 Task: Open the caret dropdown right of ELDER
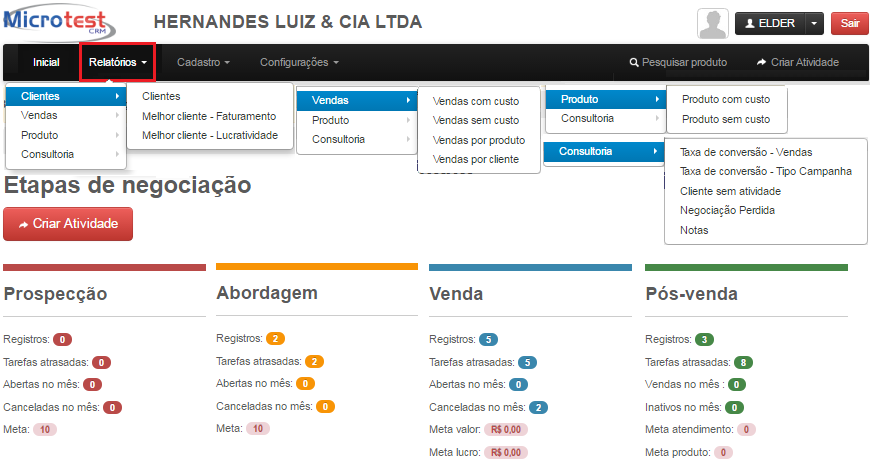coord(814,23)
